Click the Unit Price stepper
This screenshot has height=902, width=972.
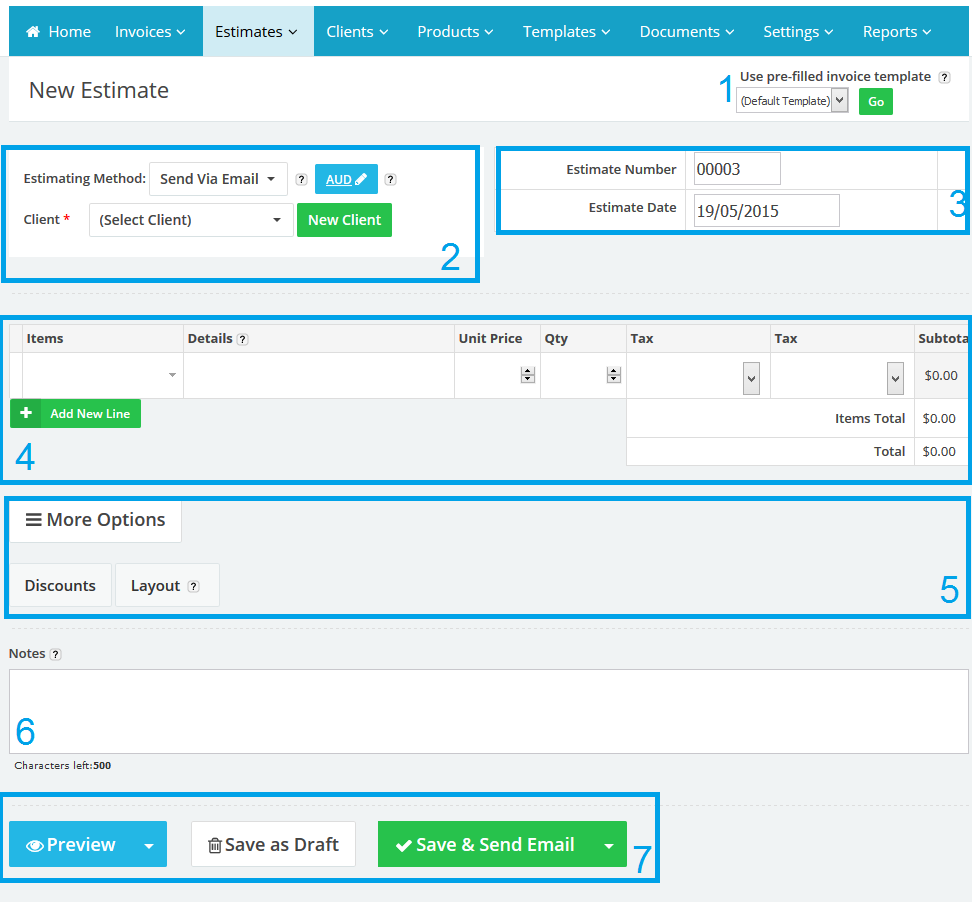528,376
